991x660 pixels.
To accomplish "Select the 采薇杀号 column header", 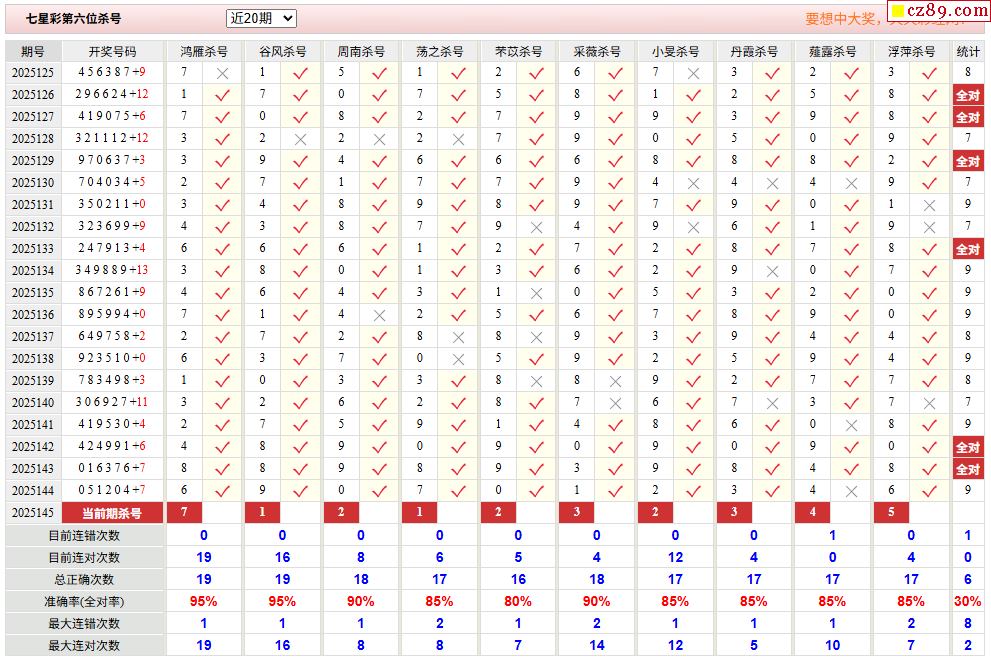I will pos(597,52).
